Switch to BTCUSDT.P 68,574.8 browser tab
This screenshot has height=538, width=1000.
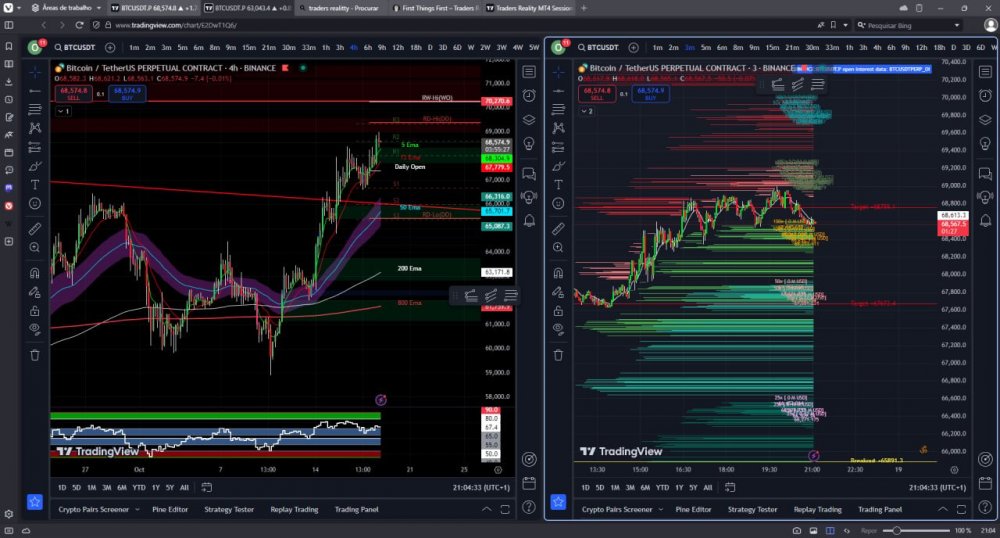[153, 8]
